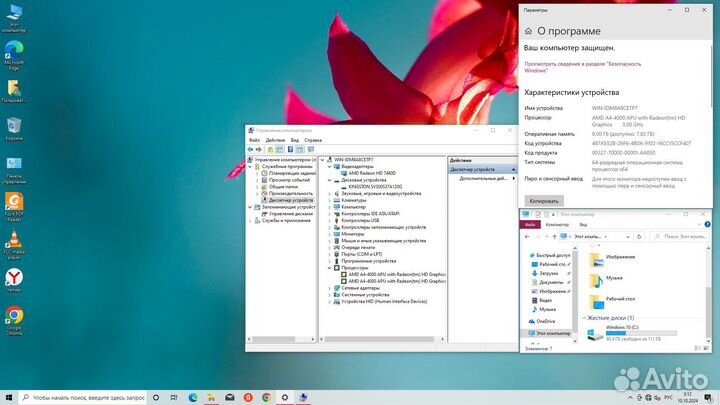Viewport: 720px width, 405px height.
Task: Click Back arrow in Computer Management toolbar
Action: (252, 149)
